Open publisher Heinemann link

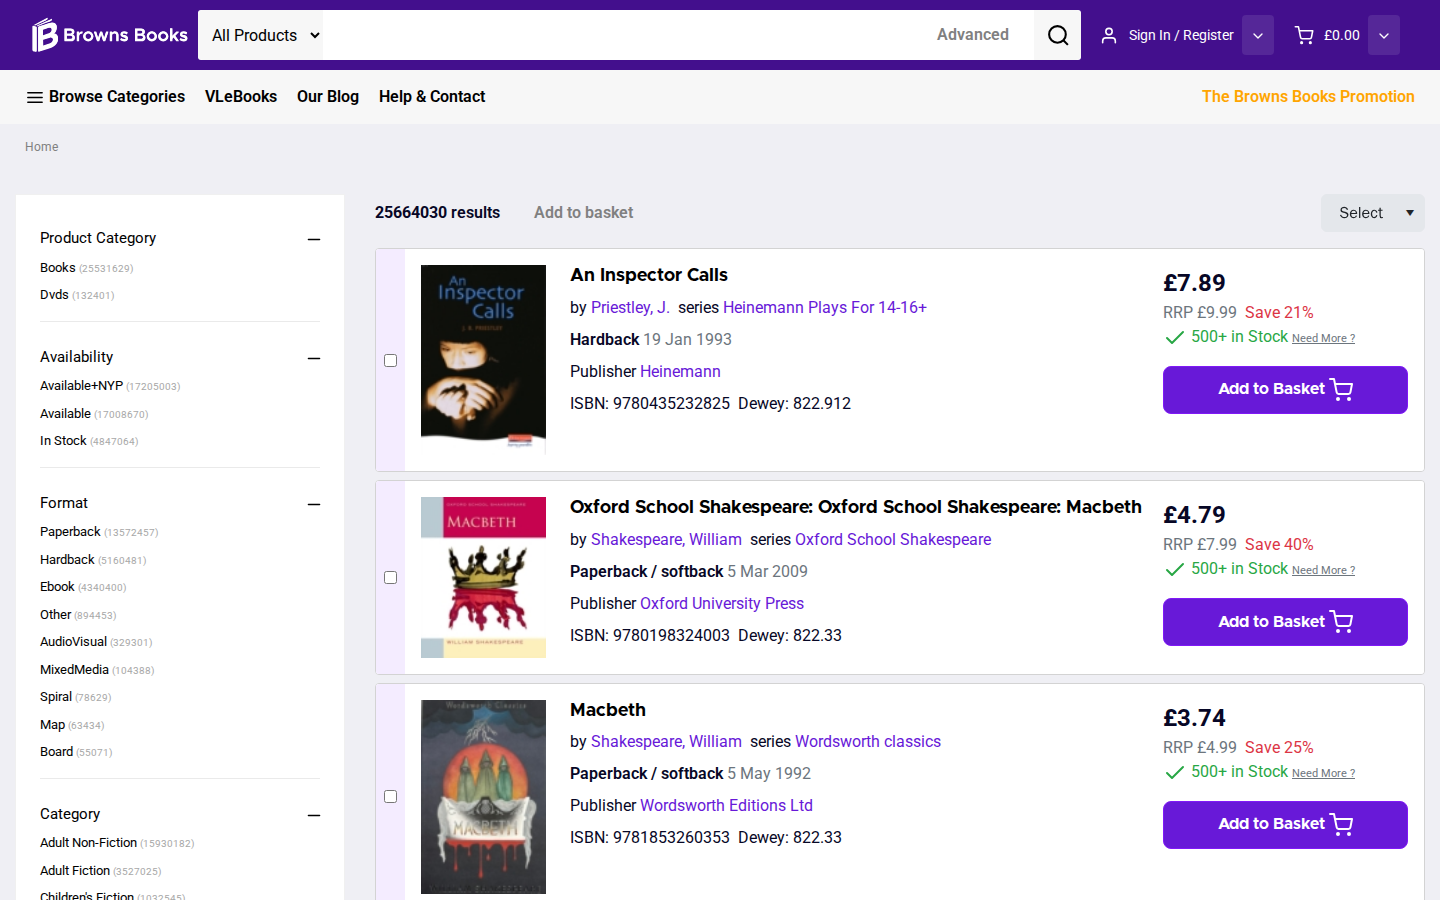(x=680, y=371)
